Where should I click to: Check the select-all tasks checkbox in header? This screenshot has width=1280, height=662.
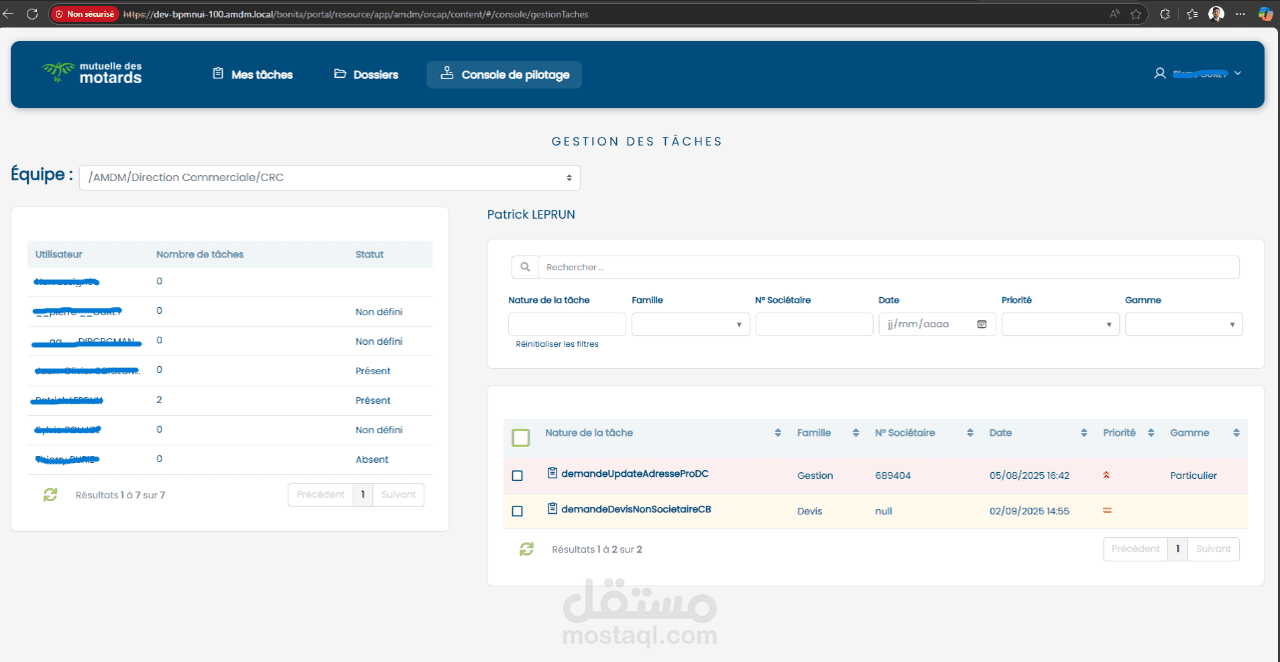click(520, 437)
